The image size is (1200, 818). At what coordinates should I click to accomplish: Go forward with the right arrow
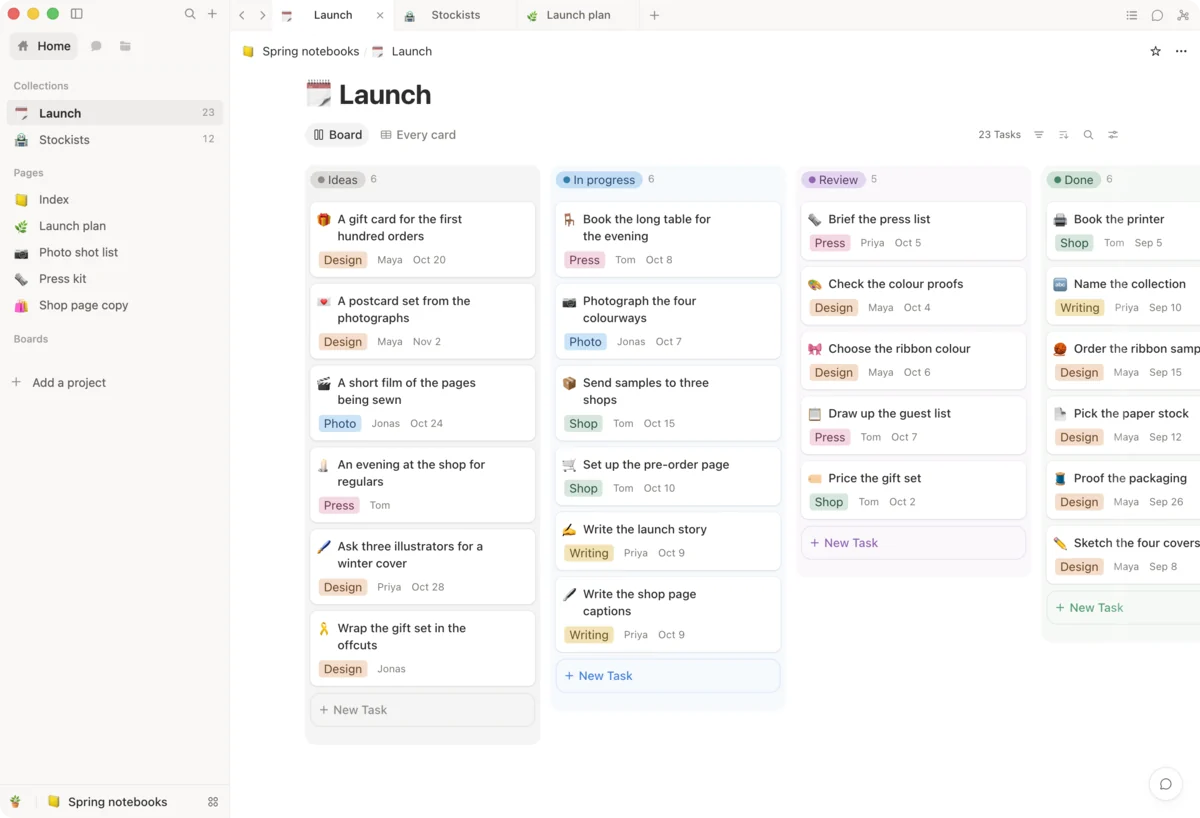(x=262, y=15)
